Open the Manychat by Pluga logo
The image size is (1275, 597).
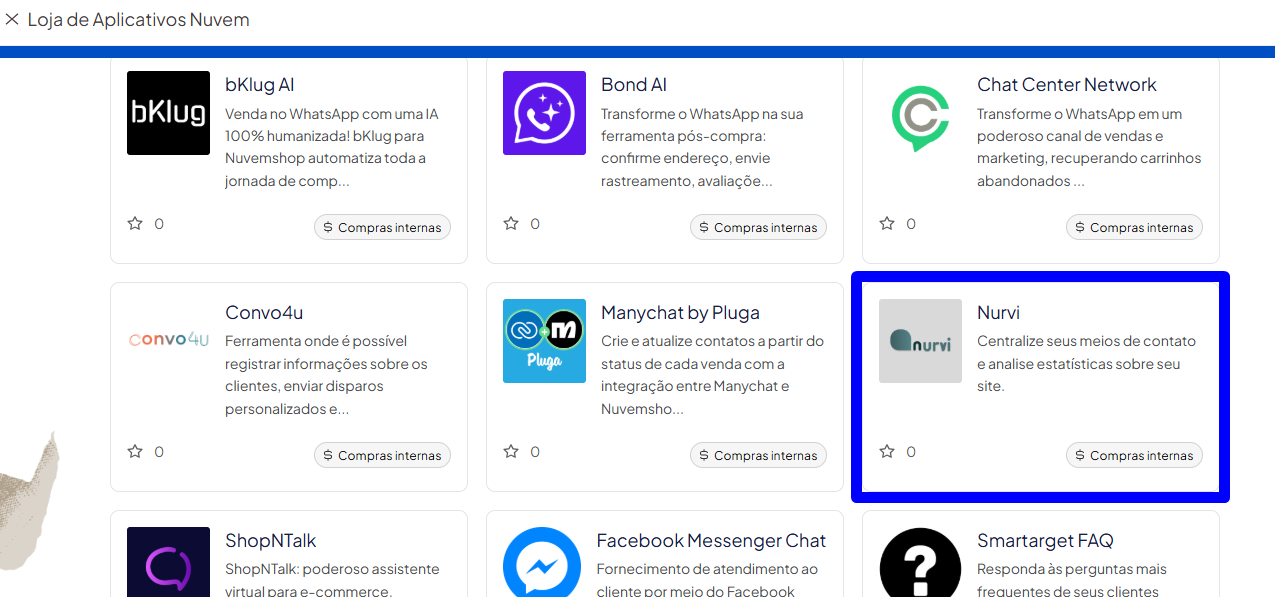pyautogui.click(x=544, y=340)
